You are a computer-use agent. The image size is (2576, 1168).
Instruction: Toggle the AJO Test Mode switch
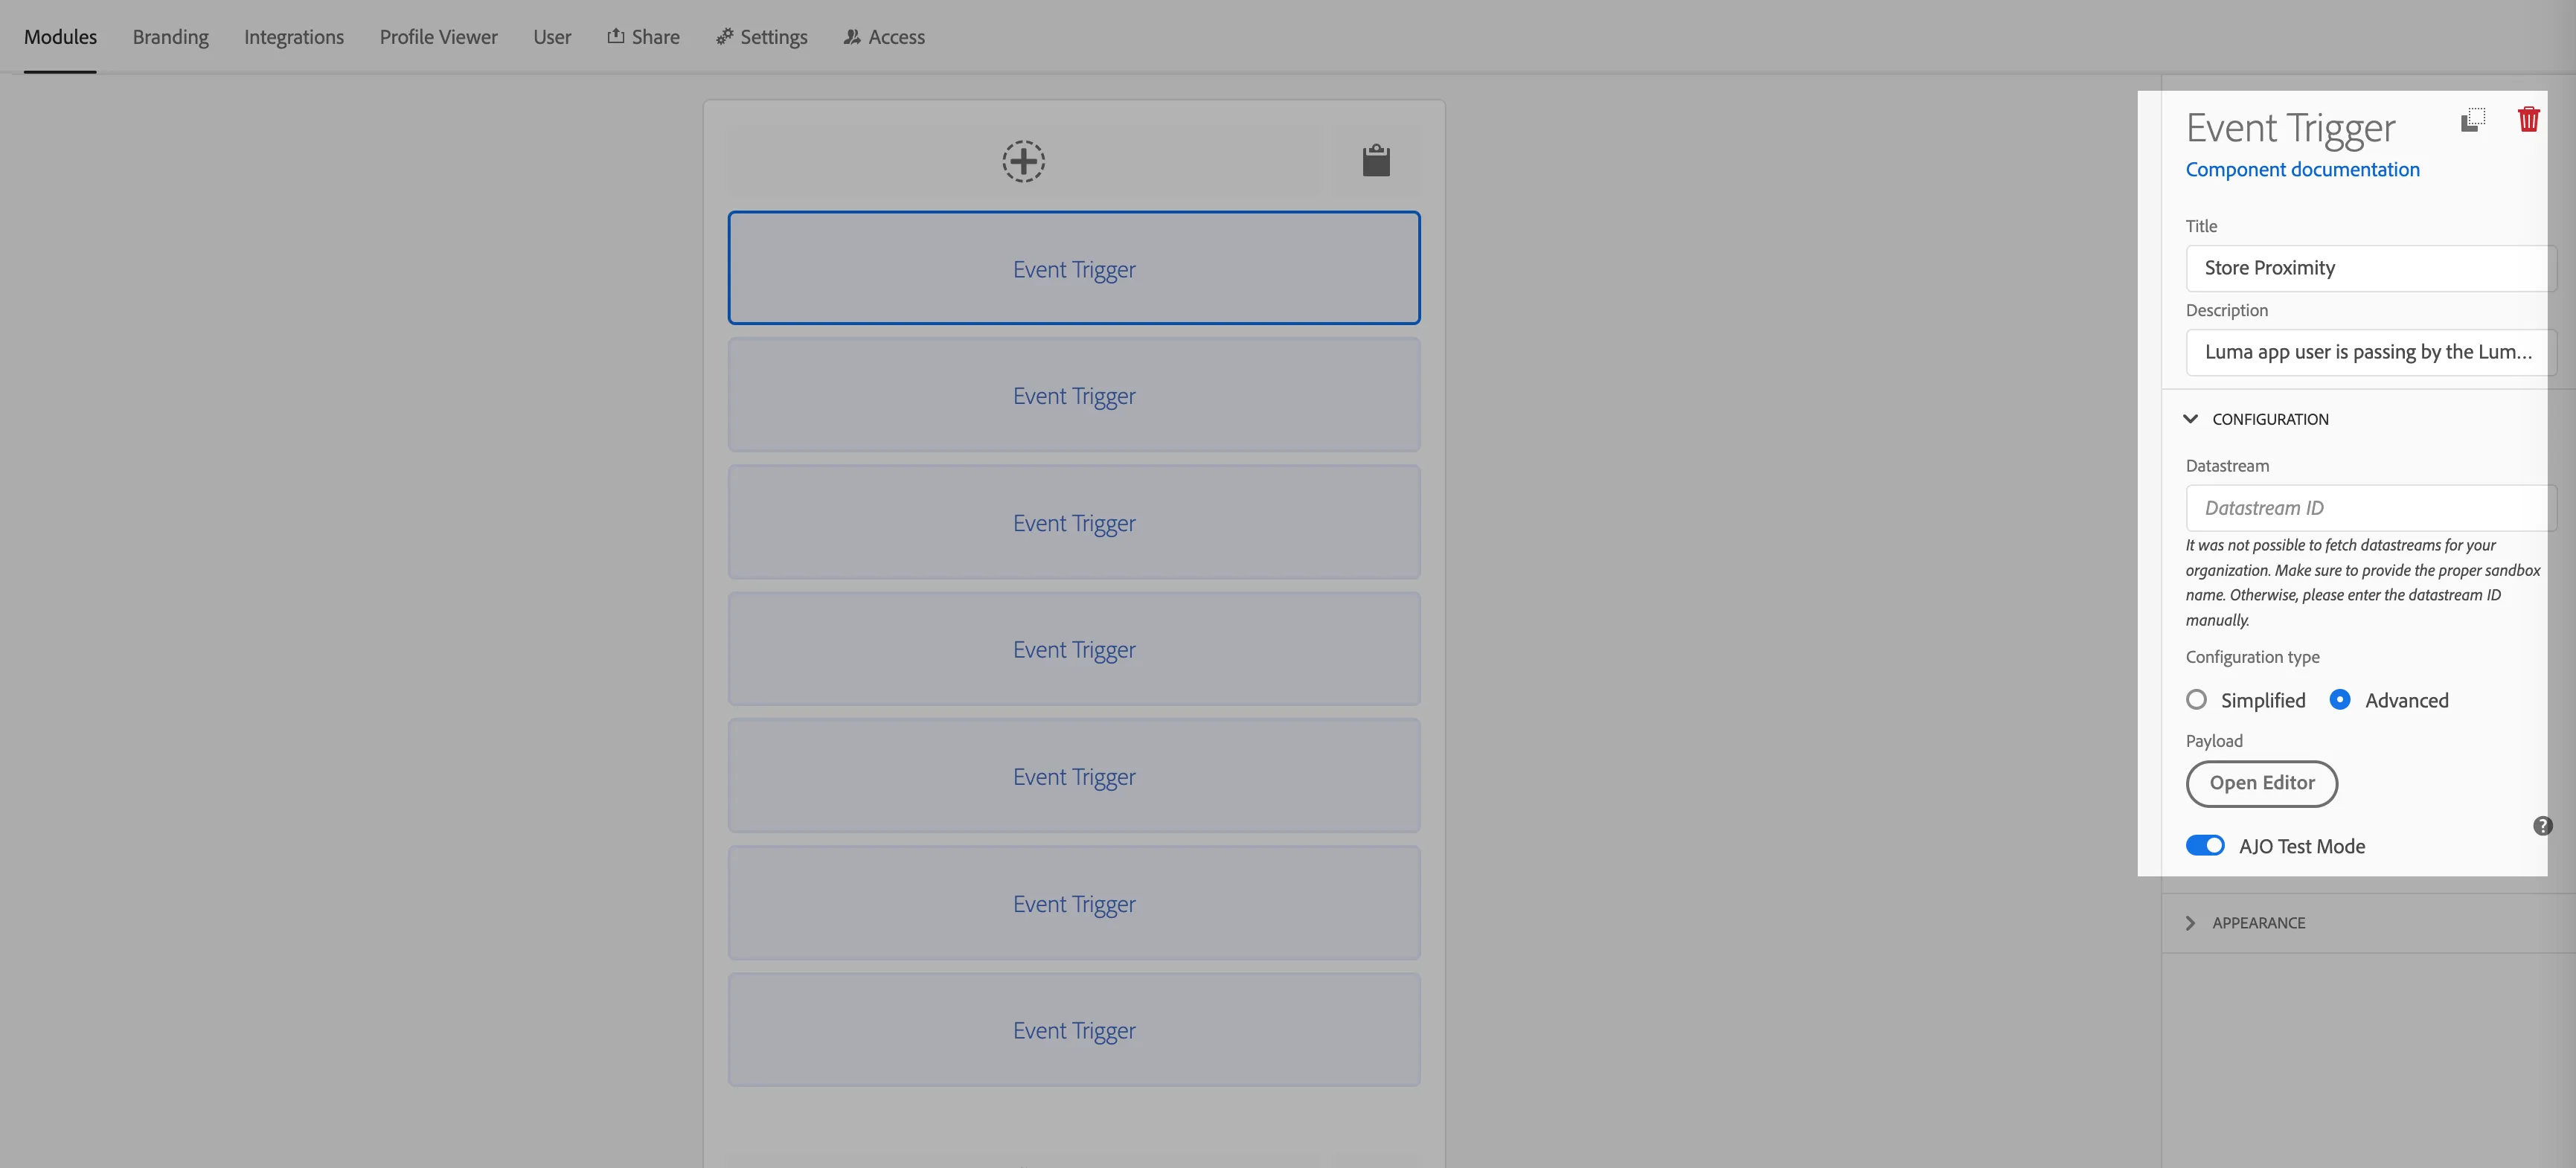click(2204, 846)
